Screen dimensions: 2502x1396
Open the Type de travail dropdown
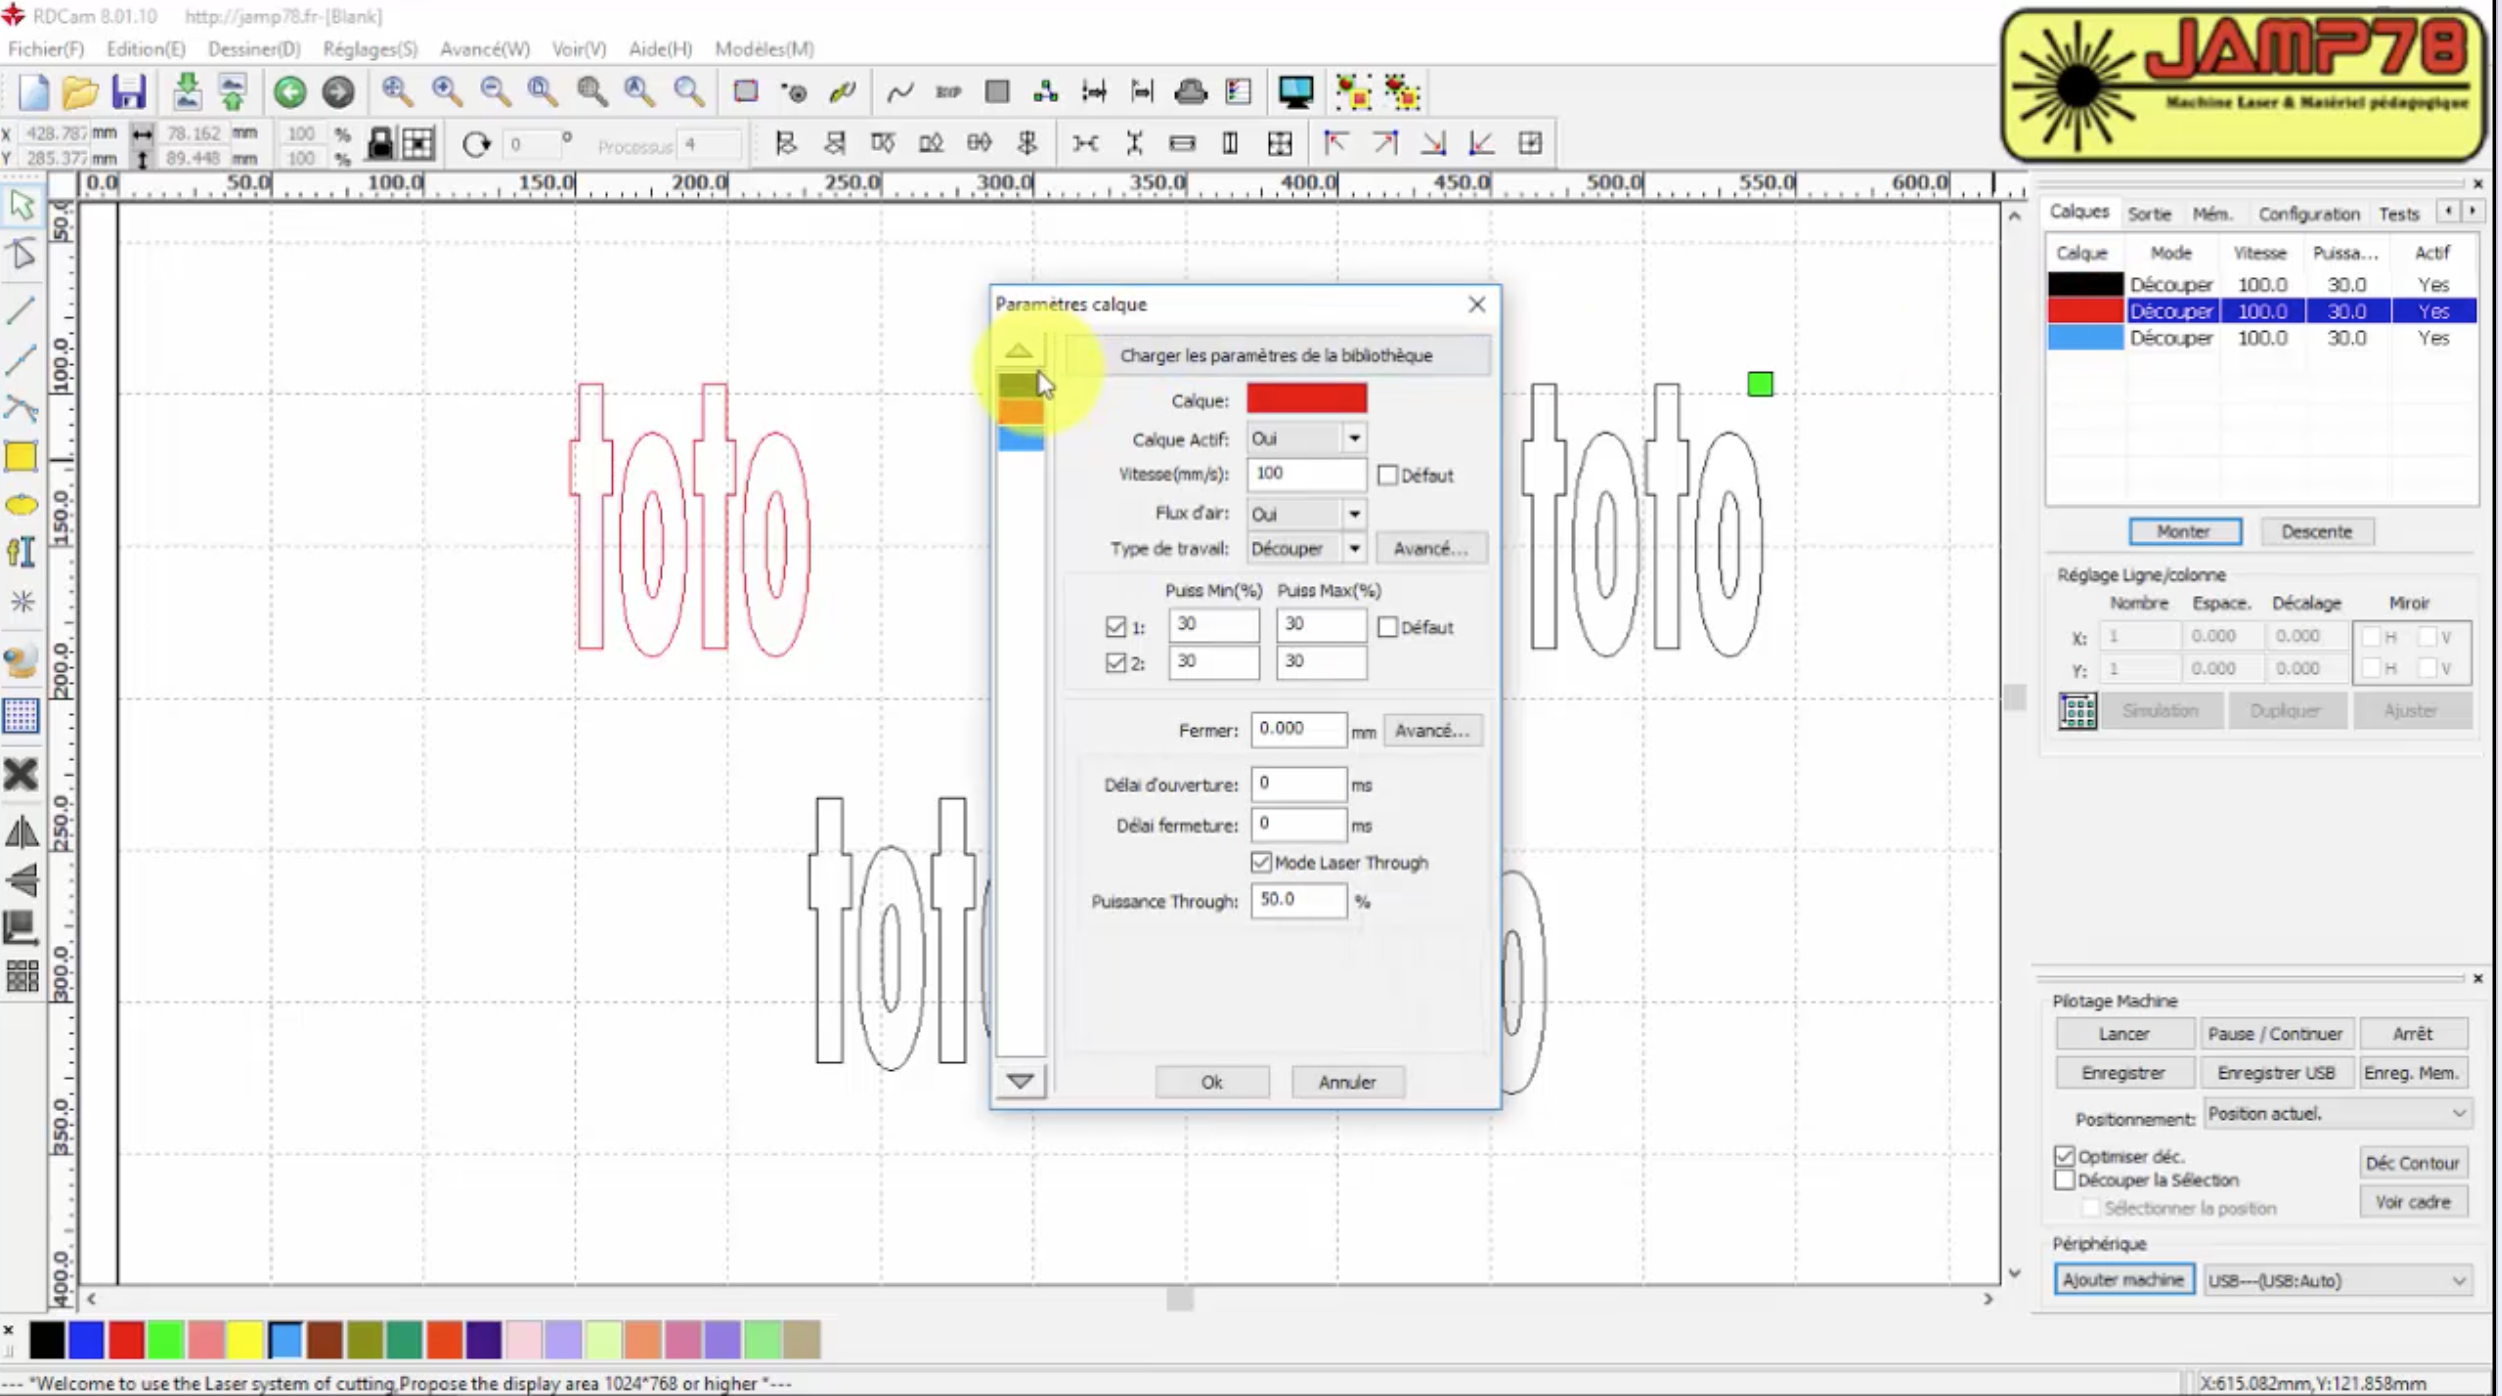pos(1354,549)
